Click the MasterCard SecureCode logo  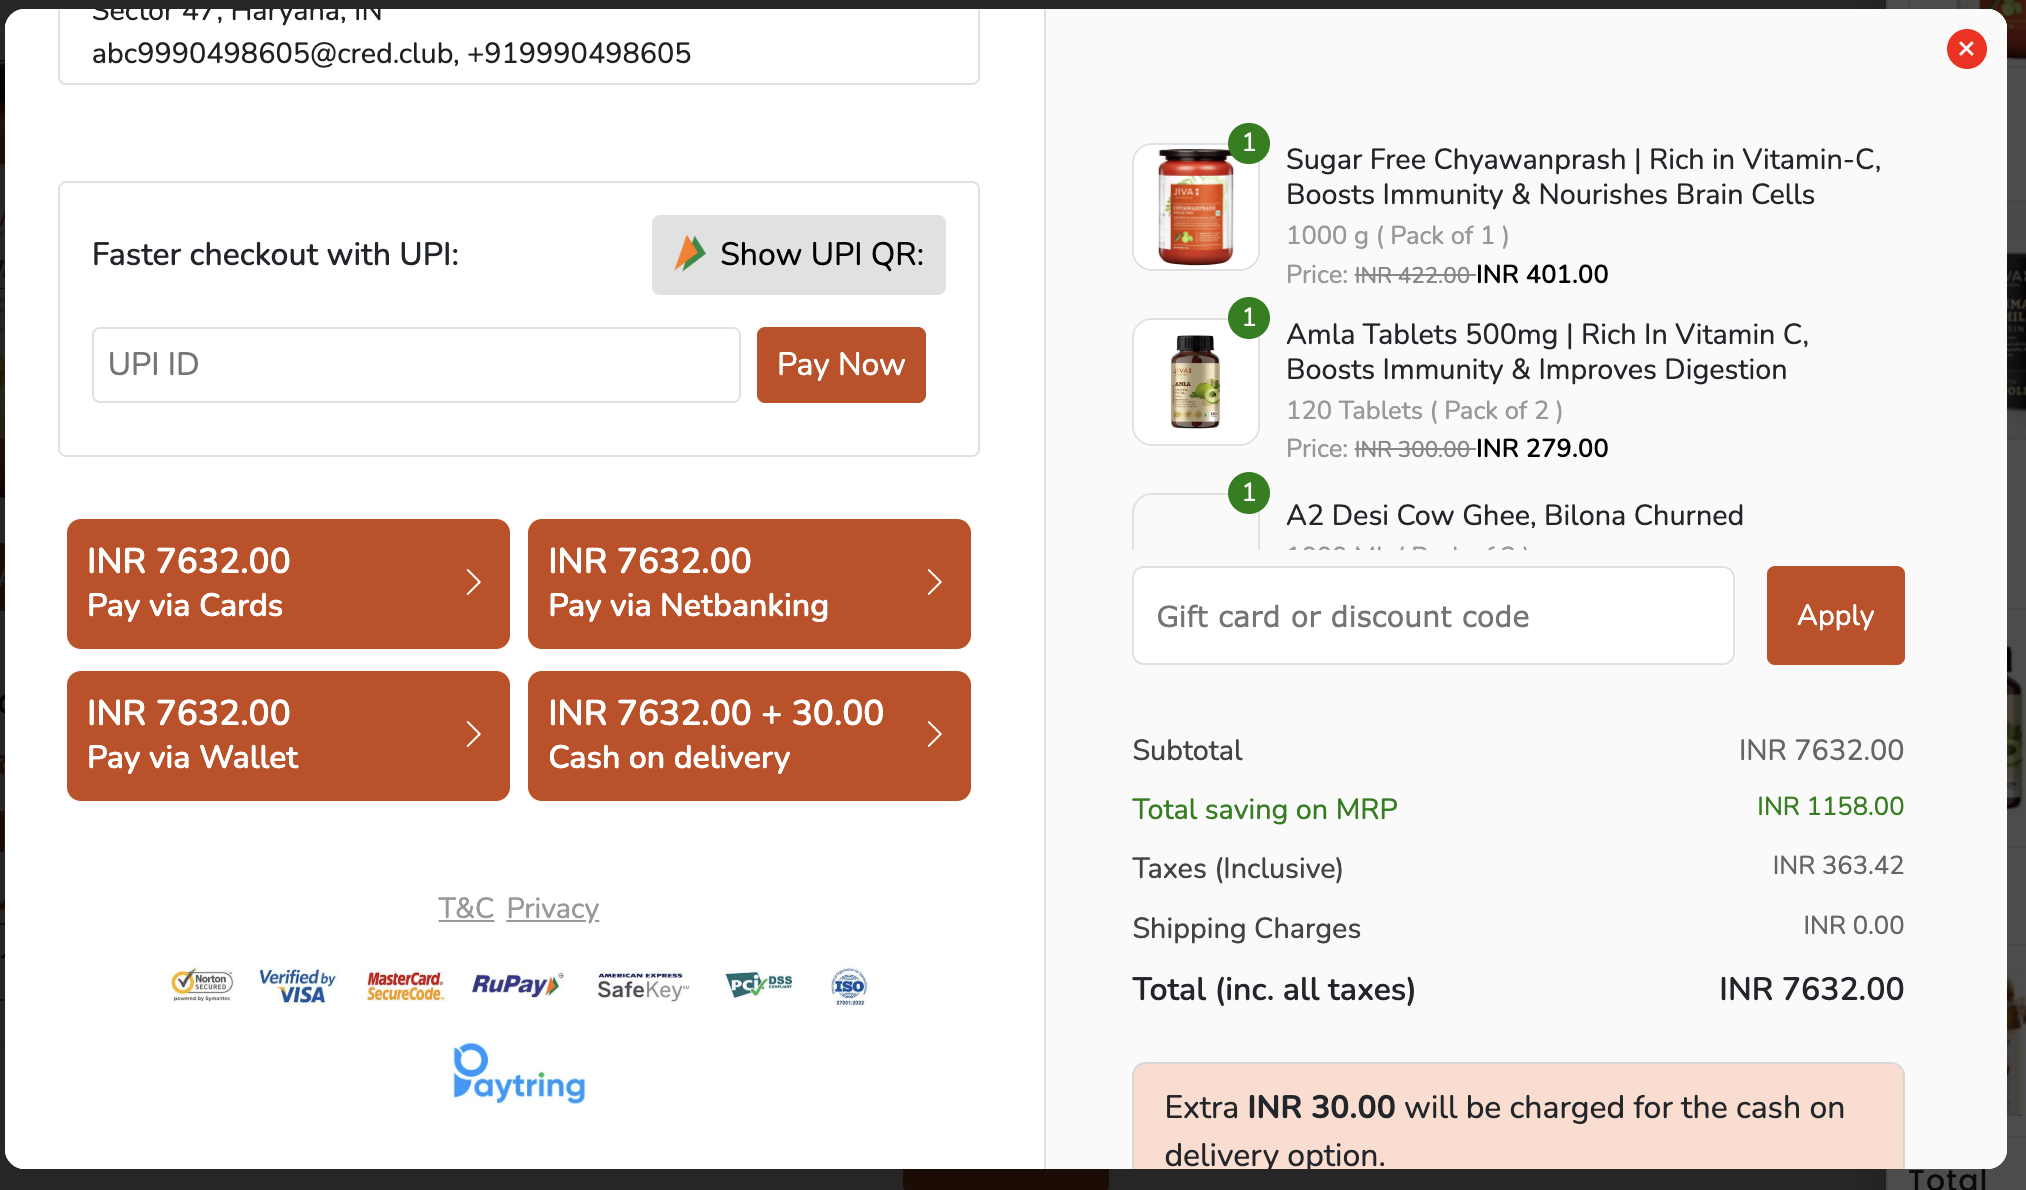pos(405,986)
